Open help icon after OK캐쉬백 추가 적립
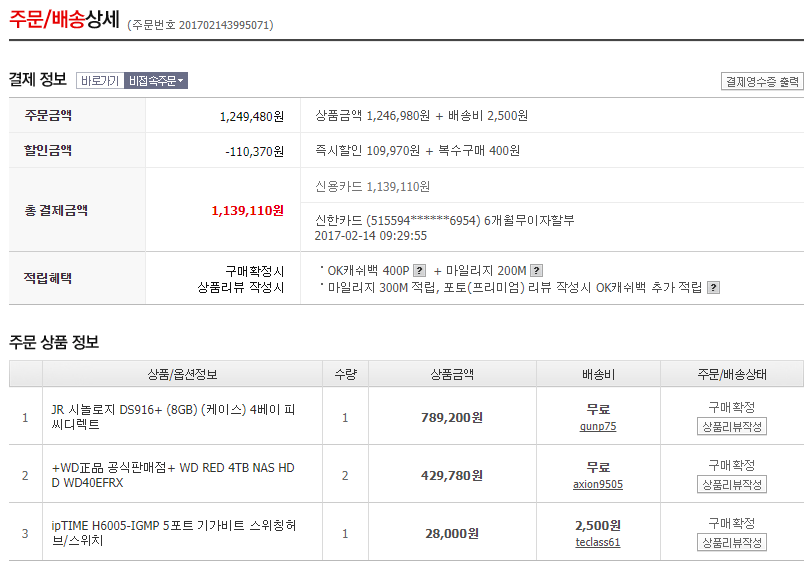 pos(713,288)
